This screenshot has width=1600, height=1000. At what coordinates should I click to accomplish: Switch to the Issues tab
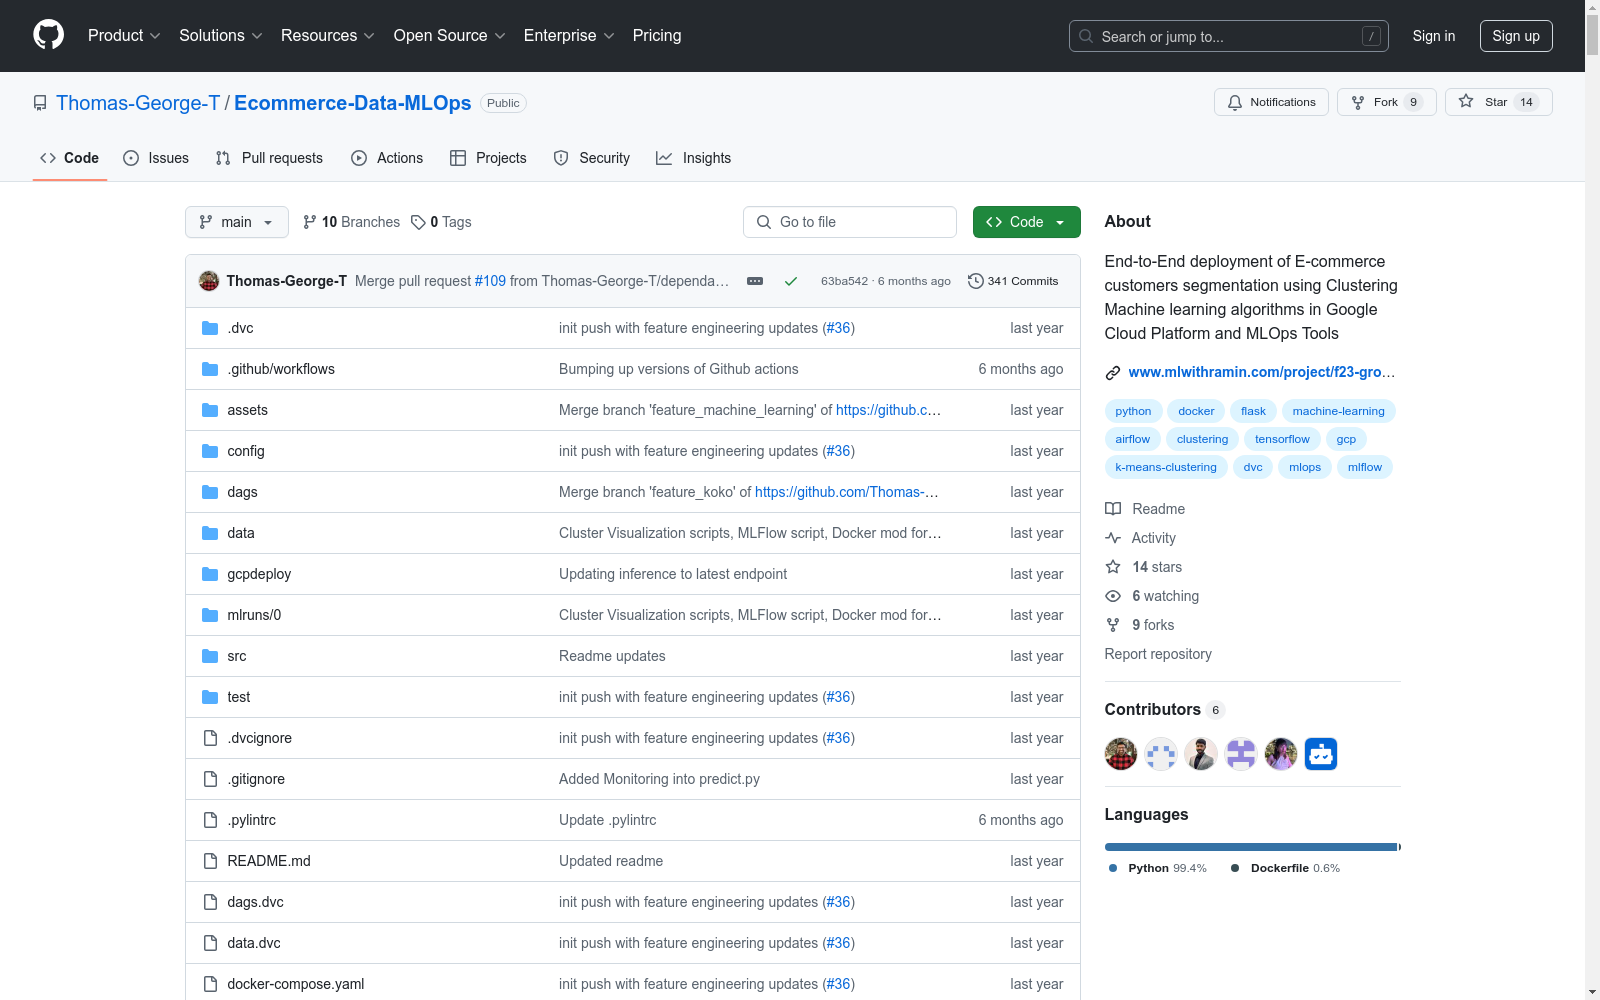[x=156, y=158]
